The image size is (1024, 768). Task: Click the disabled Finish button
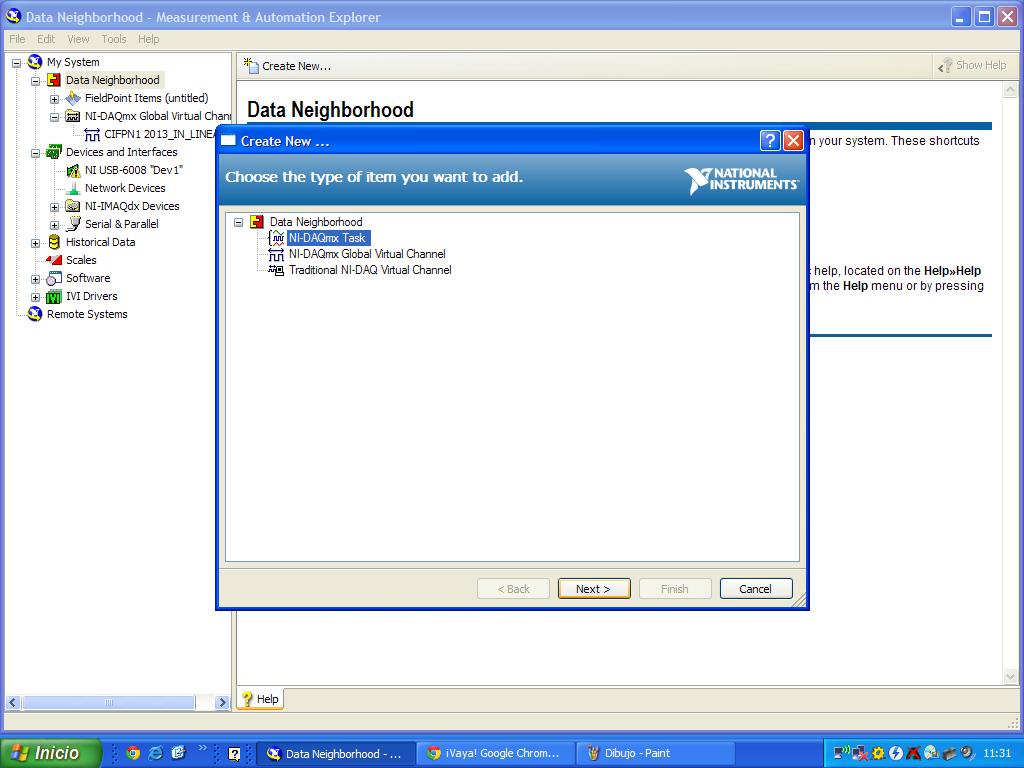coord(675,588)
